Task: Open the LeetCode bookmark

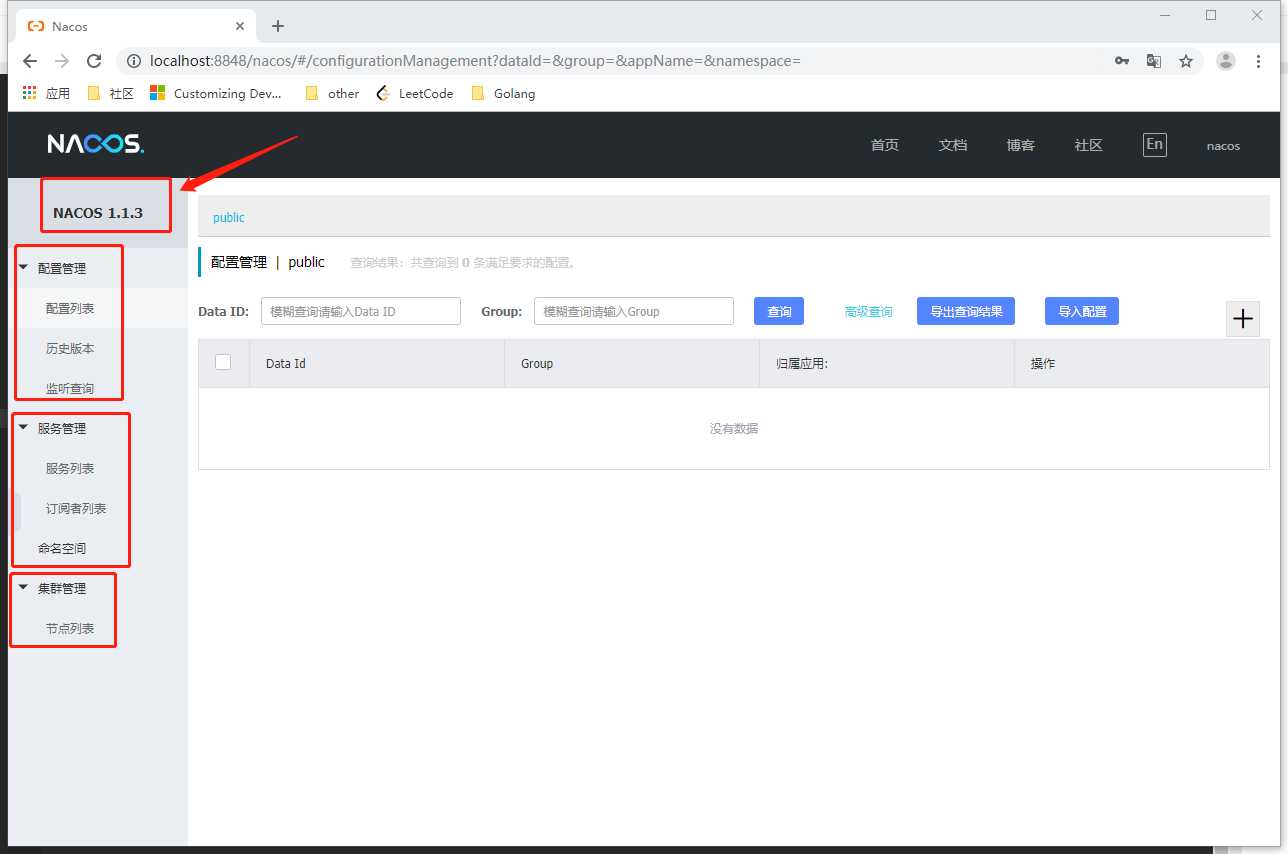Action: click(414, 93)
